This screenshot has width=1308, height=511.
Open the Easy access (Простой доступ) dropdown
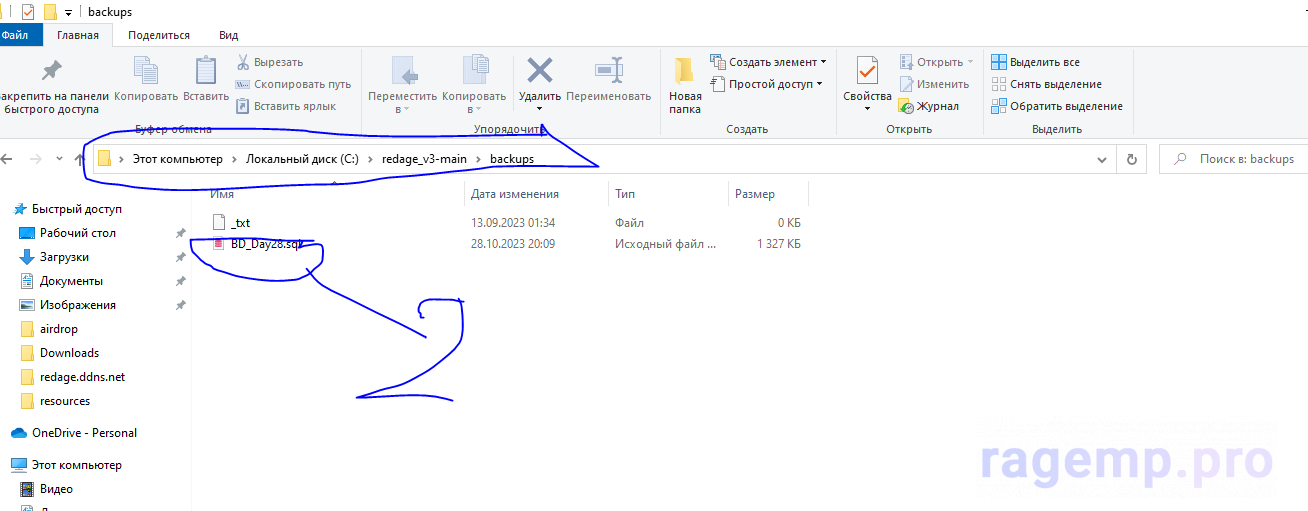pyautogui.click(x=766, y=84)
